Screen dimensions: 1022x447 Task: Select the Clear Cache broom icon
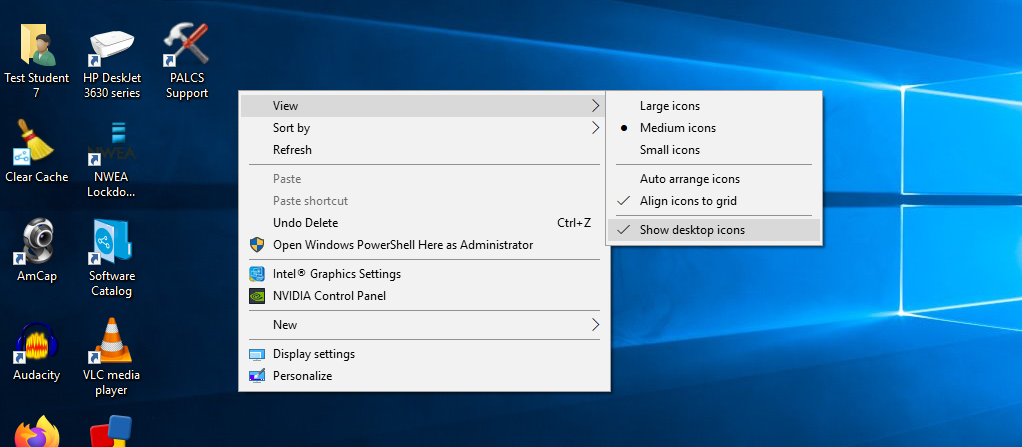(36, 146)
